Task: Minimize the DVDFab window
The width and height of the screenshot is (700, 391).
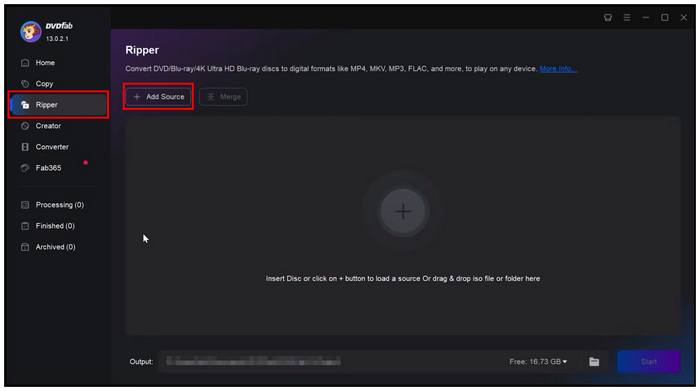Action: (646, 17)
